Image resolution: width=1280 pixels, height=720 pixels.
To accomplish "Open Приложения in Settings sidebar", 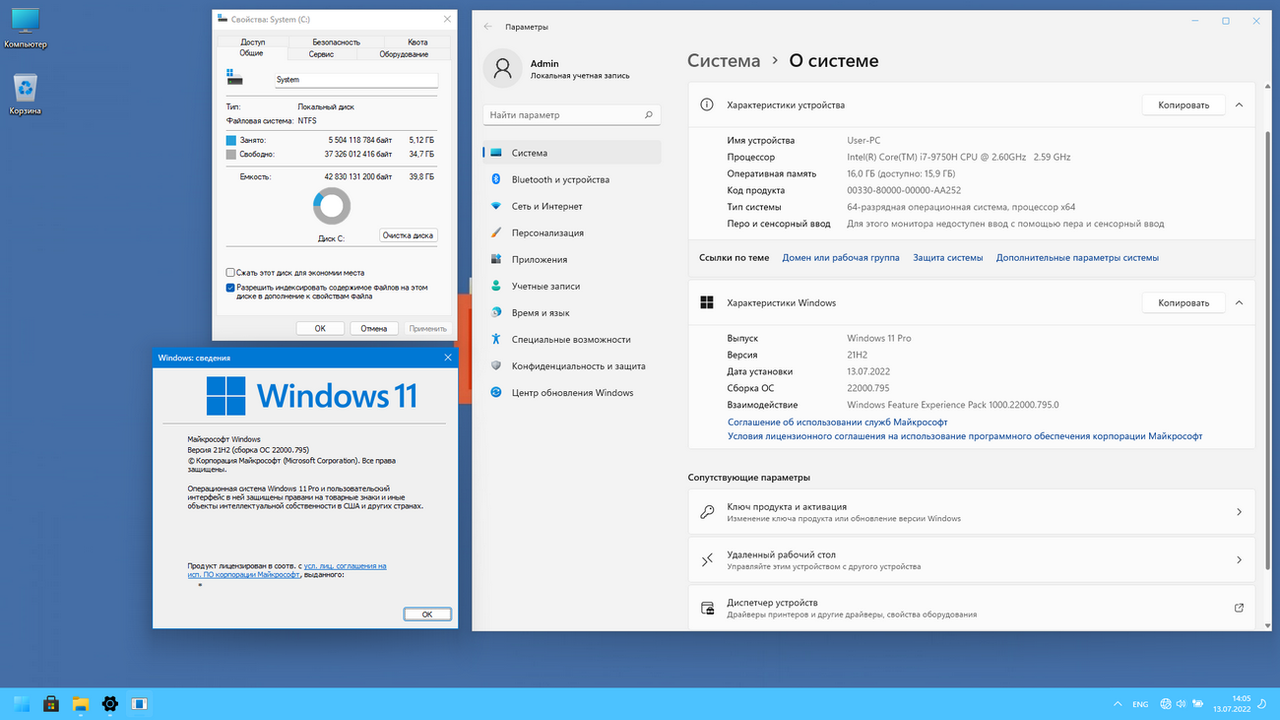I will click(x=572, y=259).
